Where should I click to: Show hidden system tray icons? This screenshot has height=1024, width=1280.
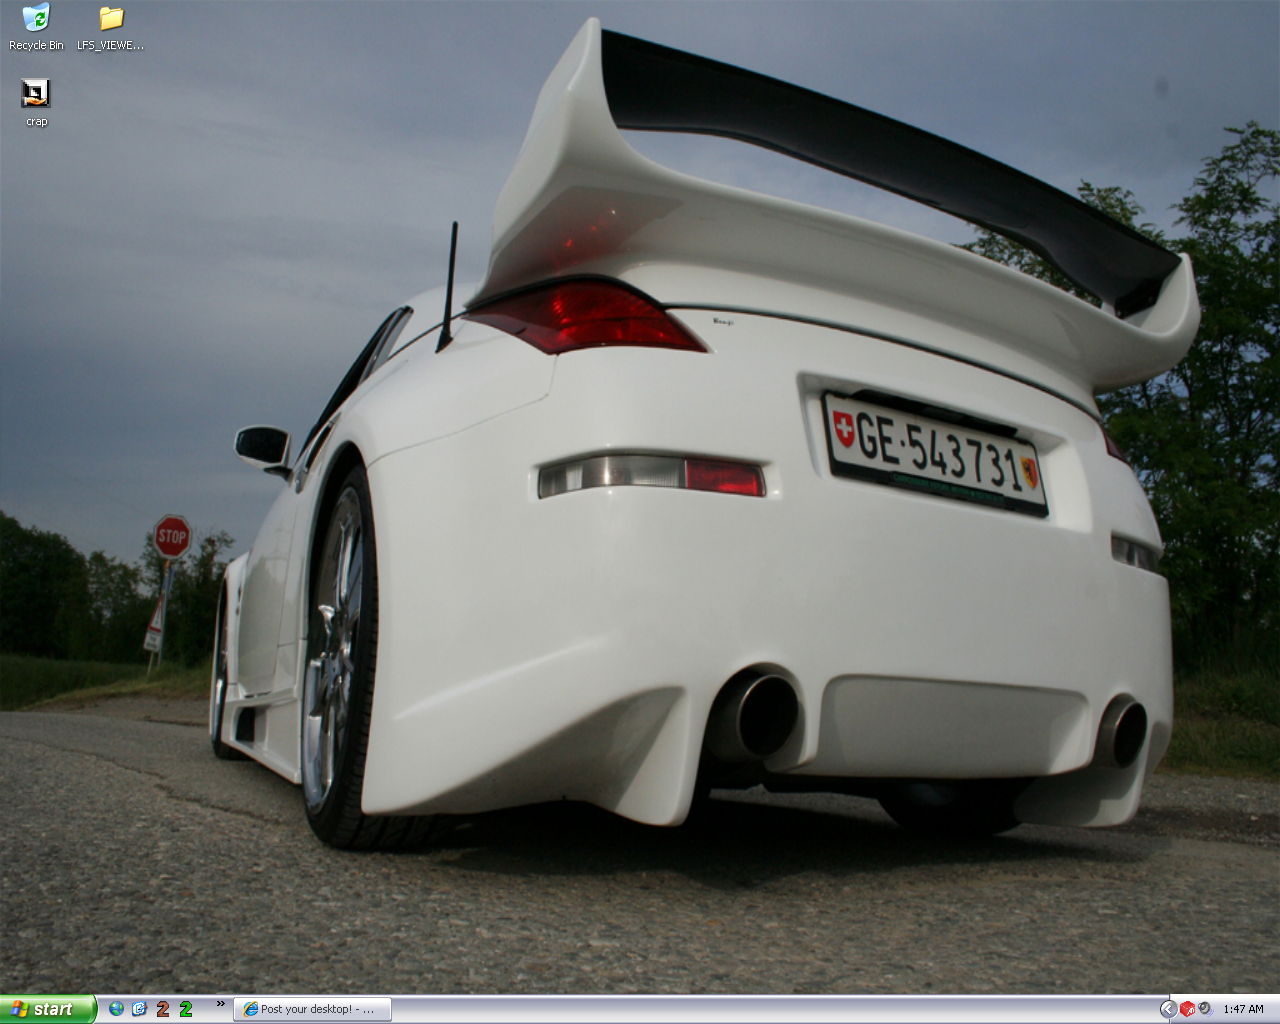(1168, 1009)
